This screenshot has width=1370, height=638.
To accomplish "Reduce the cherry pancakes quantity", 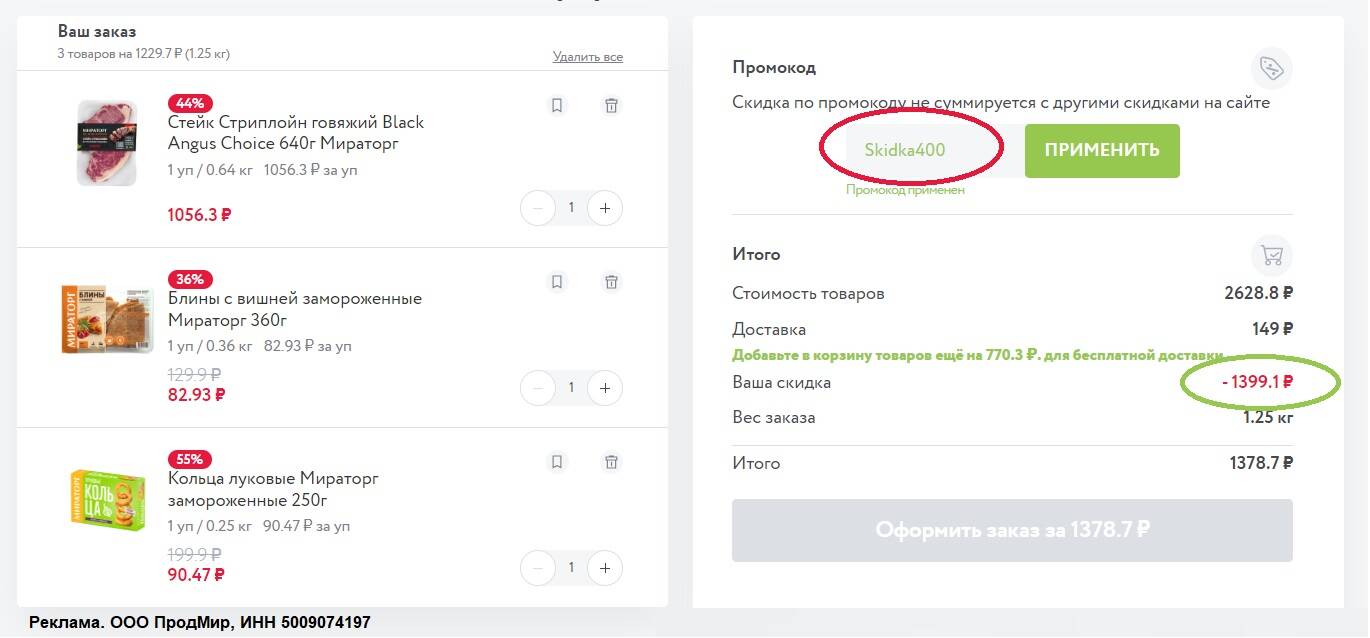I will [538, 387].
